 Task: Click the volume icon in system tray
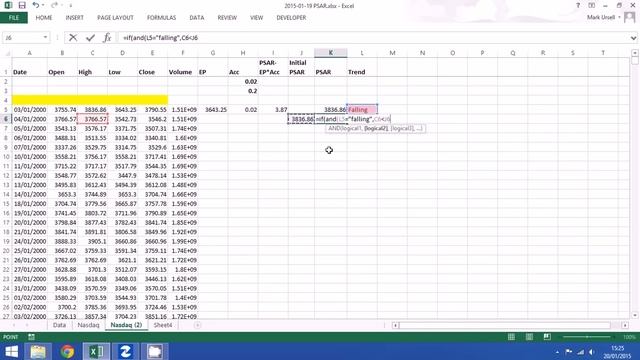[592, 352]
